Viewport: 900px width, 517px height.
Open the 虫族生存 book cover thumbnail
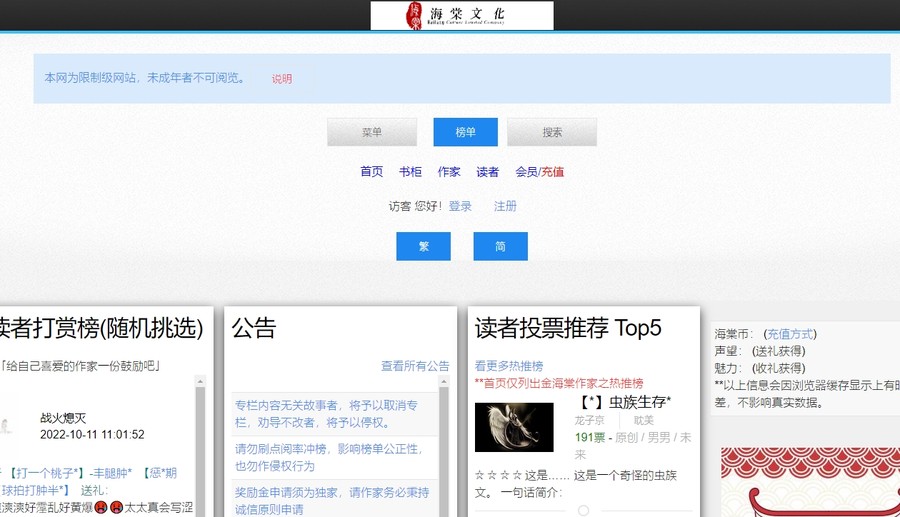[514, 427]
